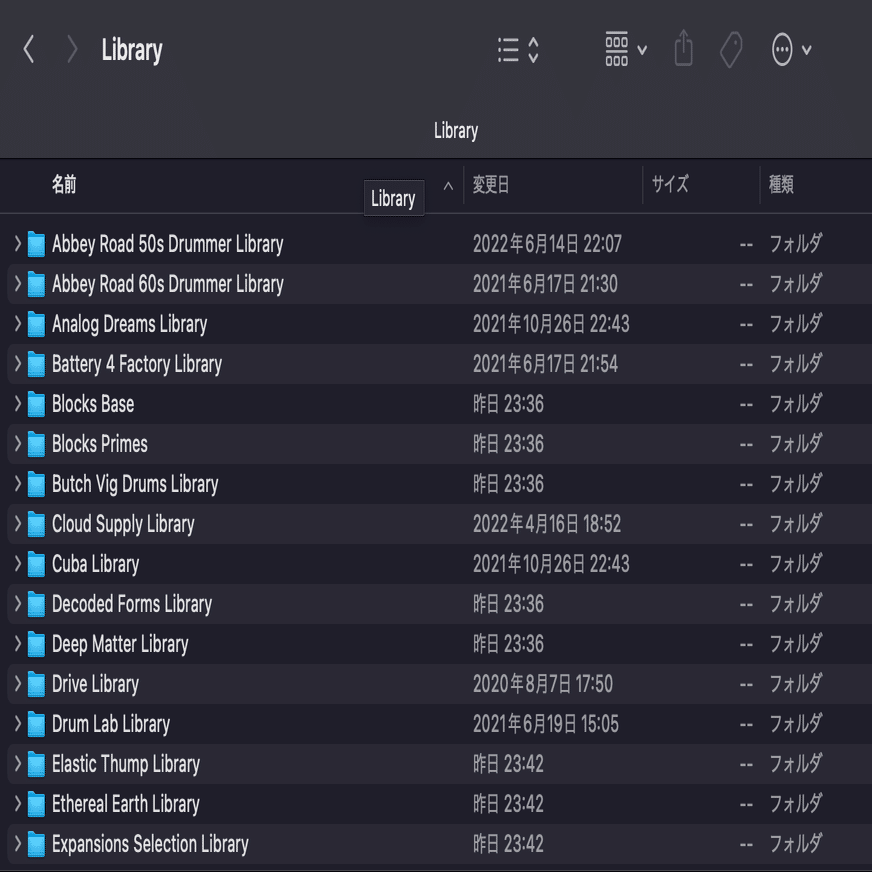Select the Ethereal Earth Library name
Image resolution: width=872 pixels, height=872 pixels.
tap(126, 805)
